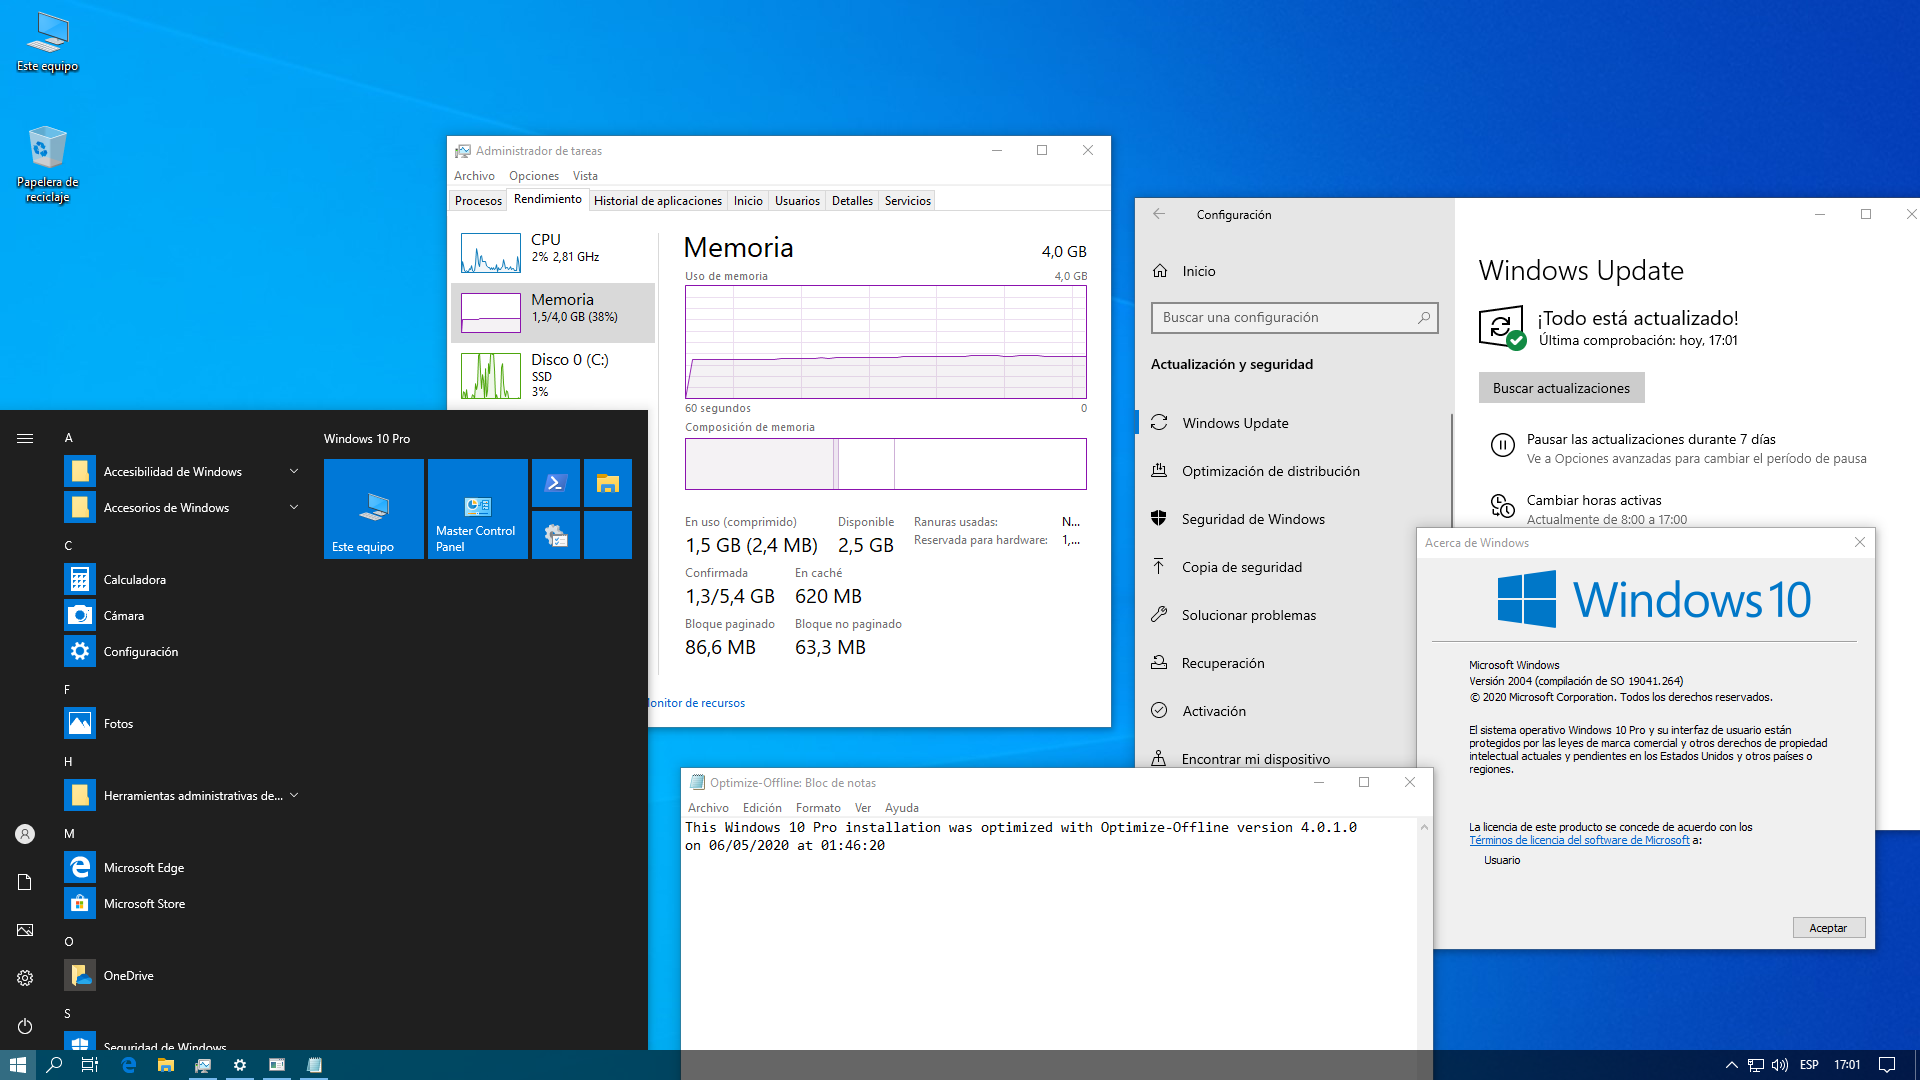
Task: Click the Power icon in Start sidebar
Action: [x=25, y=1027]
